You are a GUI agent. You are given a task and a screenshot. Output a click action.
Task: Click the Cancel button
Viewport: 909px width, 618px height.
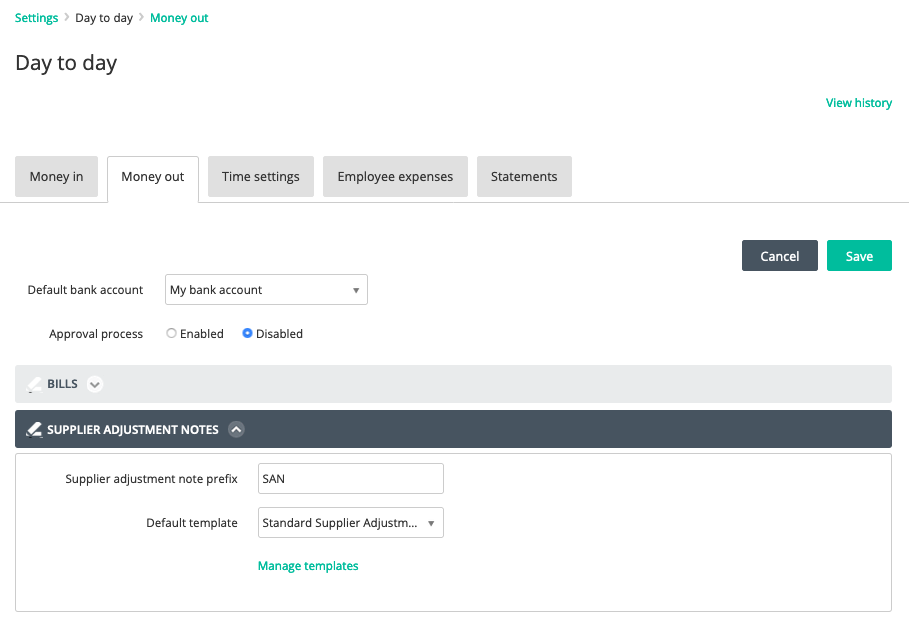tap(780, 256)
